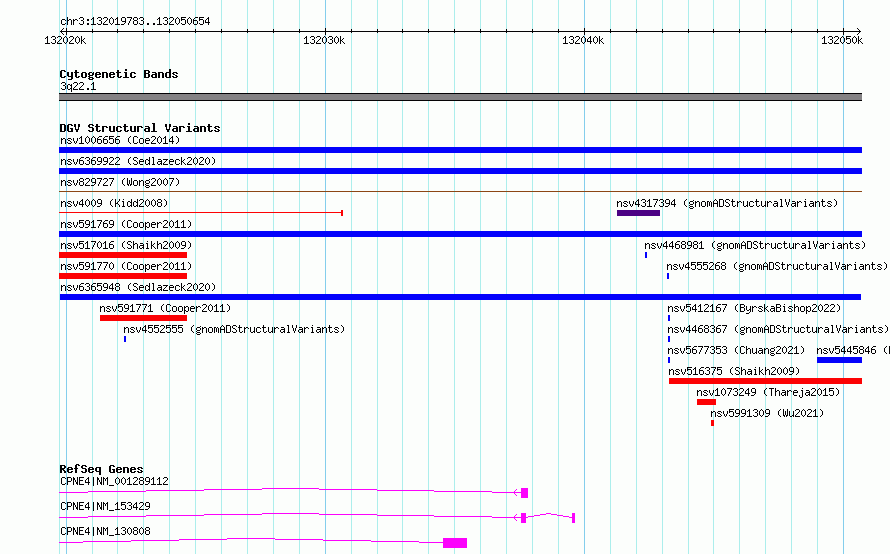
Task: Click the 132020k ruler tick label
Action: tap(65, 40)
